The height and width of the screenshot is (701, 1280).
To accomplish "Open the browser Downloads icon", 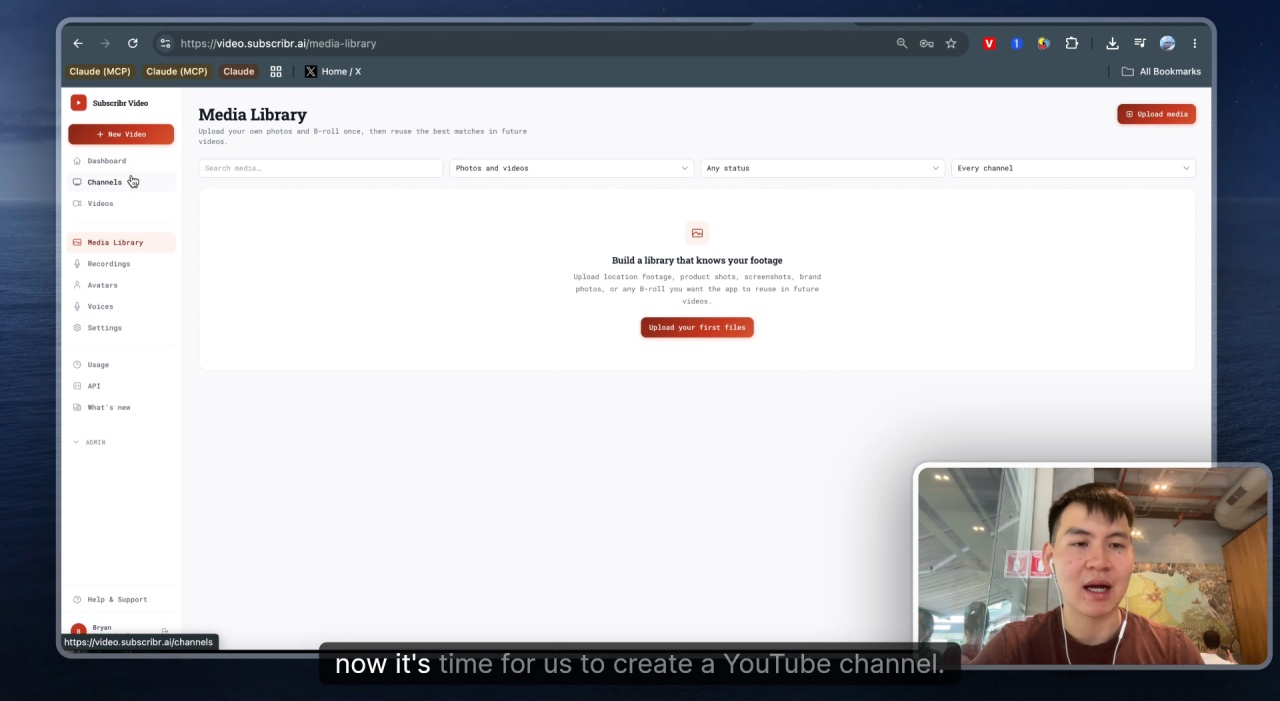I will click(x=1112, y=44).
